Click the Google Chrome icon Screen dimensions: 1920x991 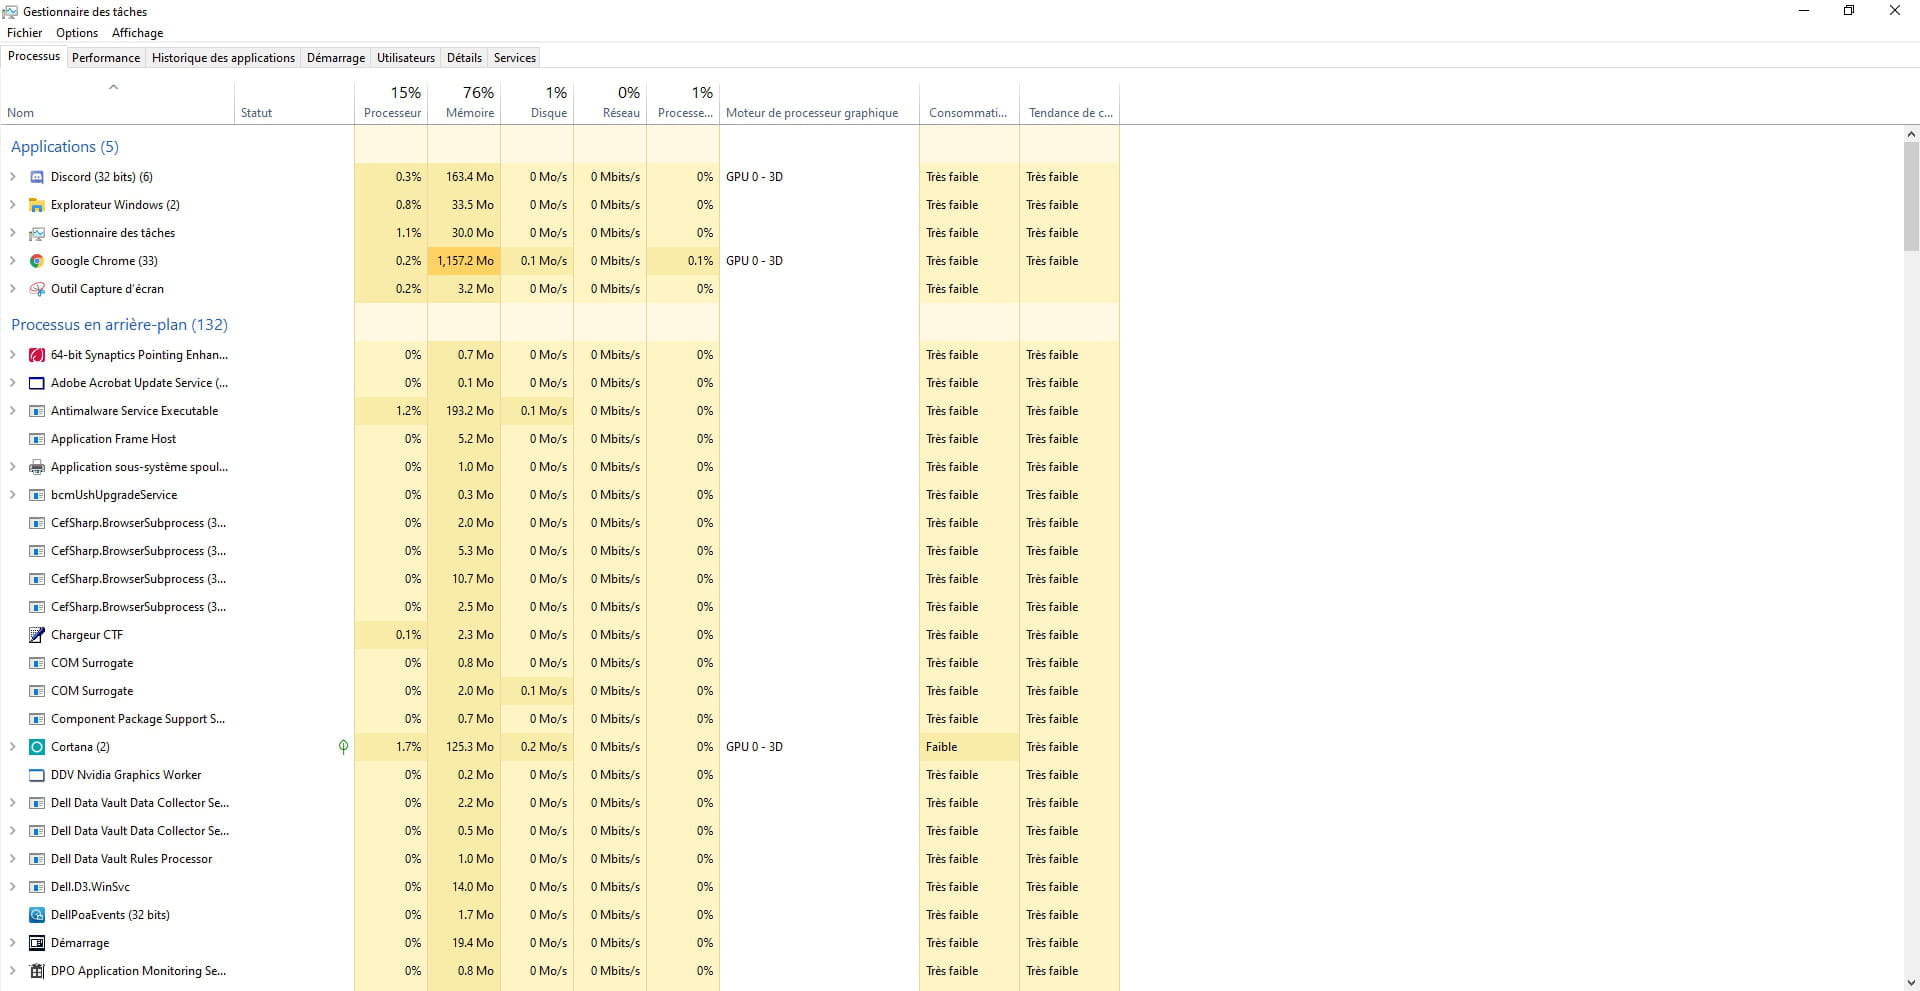[x=37, y=261]
